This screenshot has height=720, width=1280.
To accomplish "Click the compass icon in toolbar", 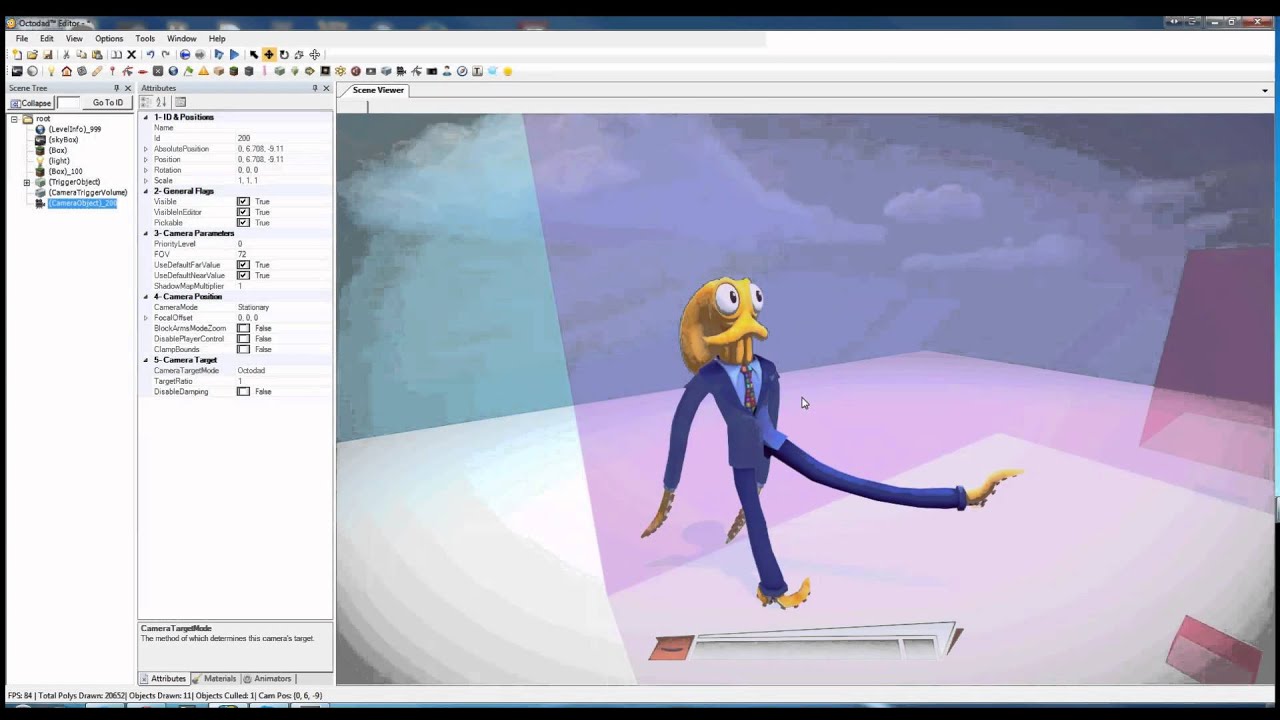I will 462,71.
